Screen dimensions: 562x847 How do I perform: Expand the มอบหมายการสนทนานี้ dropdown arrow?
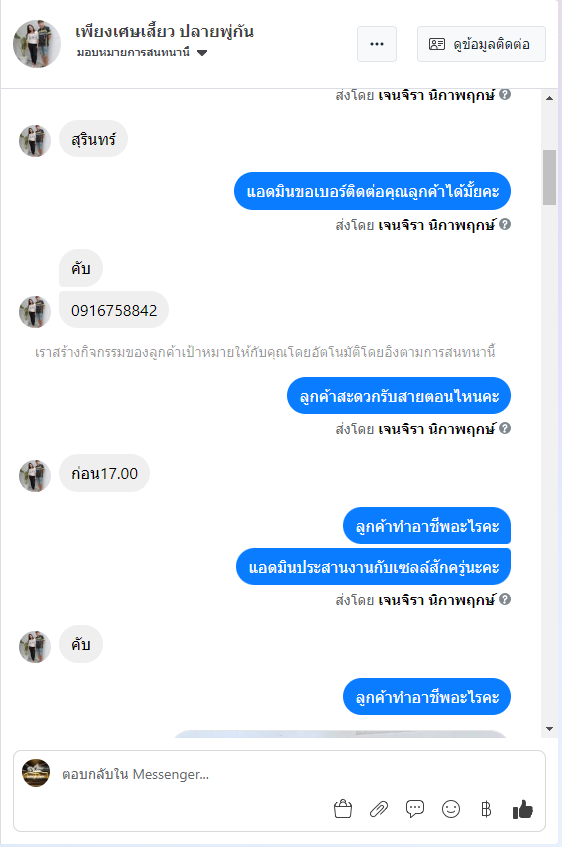point(202,52)
